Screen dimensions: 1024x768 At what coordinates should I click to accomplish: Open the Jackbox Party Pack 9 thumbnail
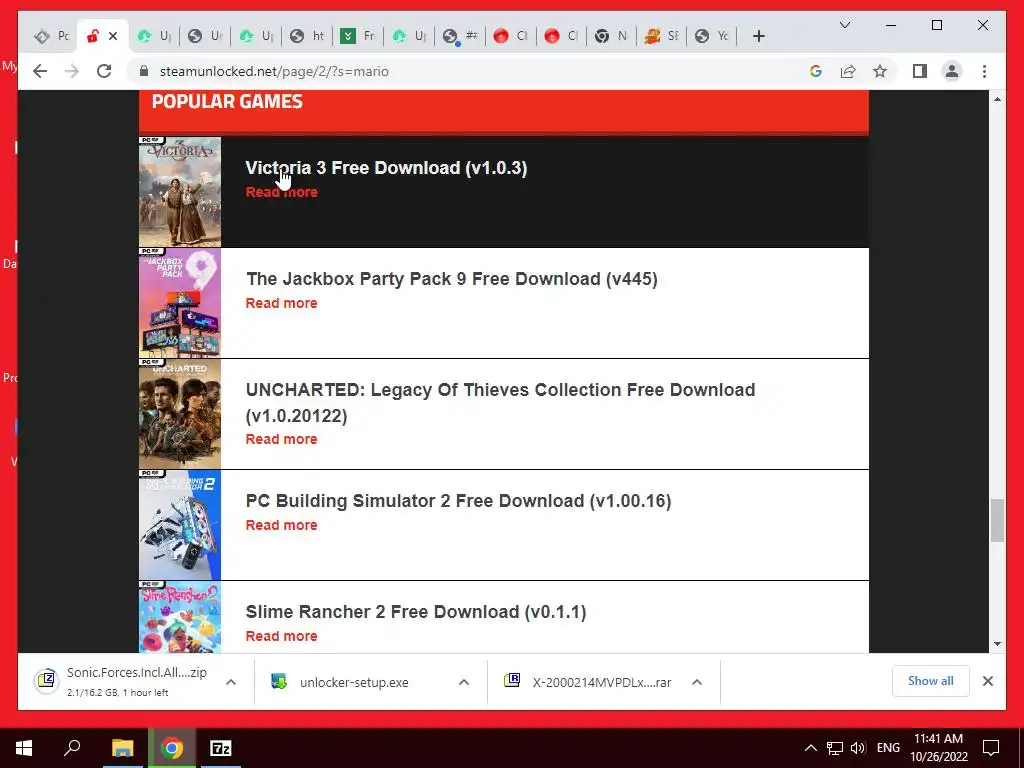[x=180, y=303]
